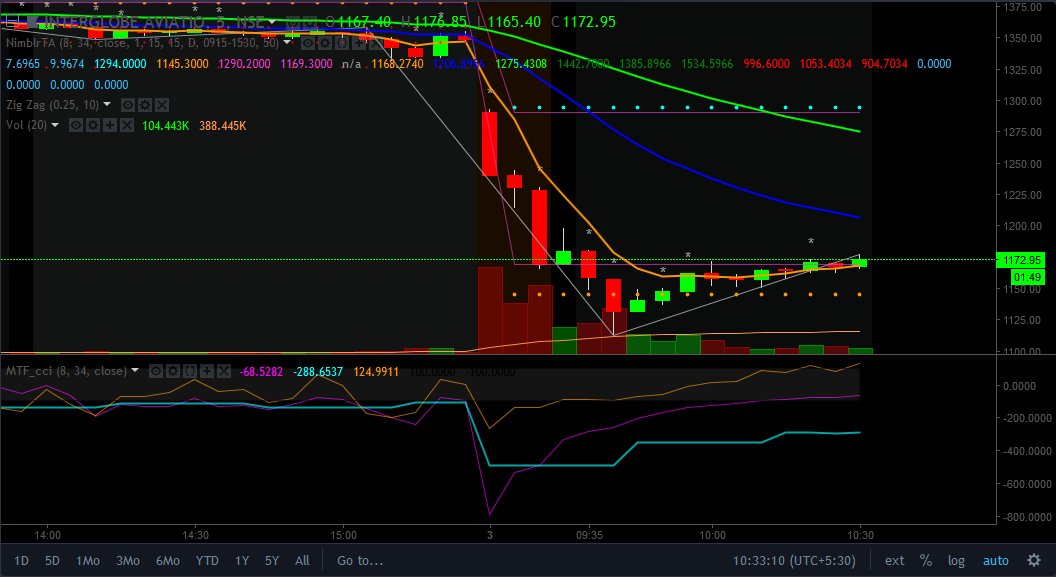The image size is (1056, 577).
Task: Expand the Vol (20) dropdown arrow
Action: [55, 125]
